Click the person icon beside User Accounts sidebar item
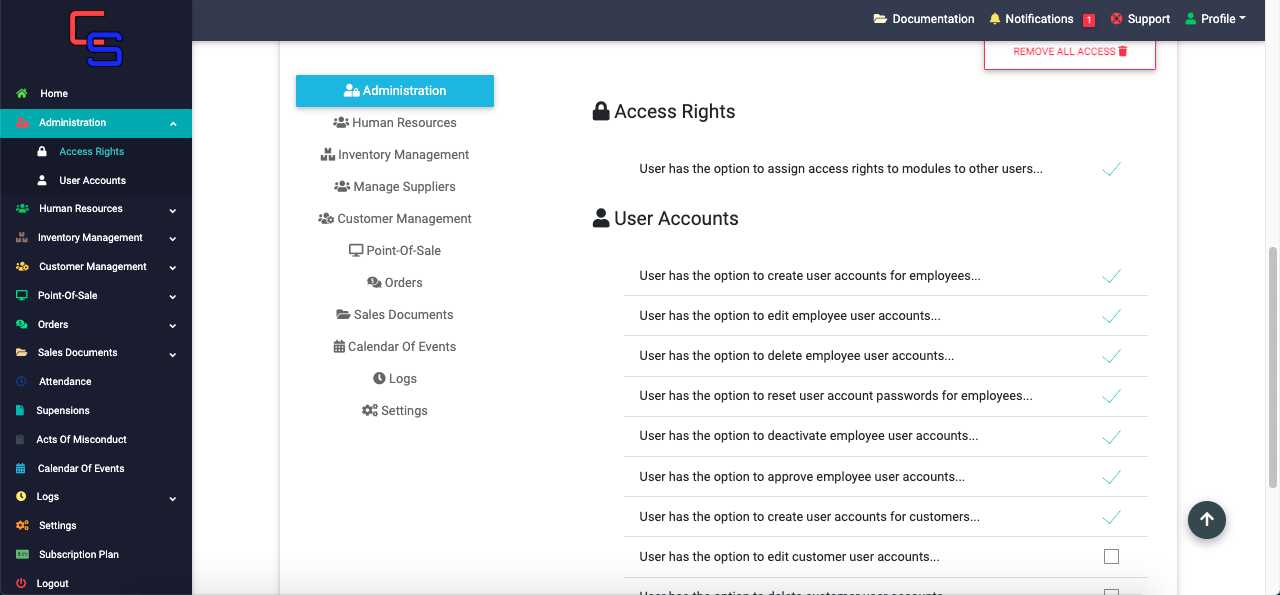1280x595 pixels. [x=42, y=181]
